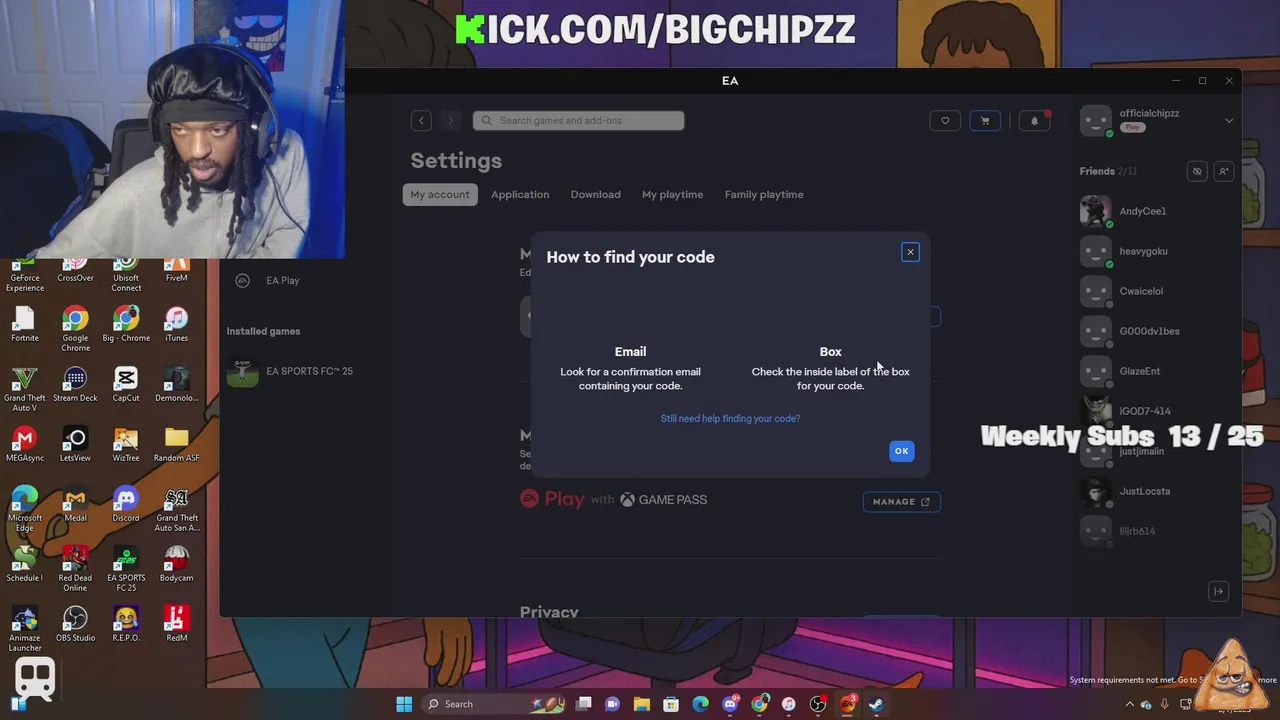Open Schedule I desktop shortcut
Viewport: 1280px width, 720px height.
click(25, 564)
